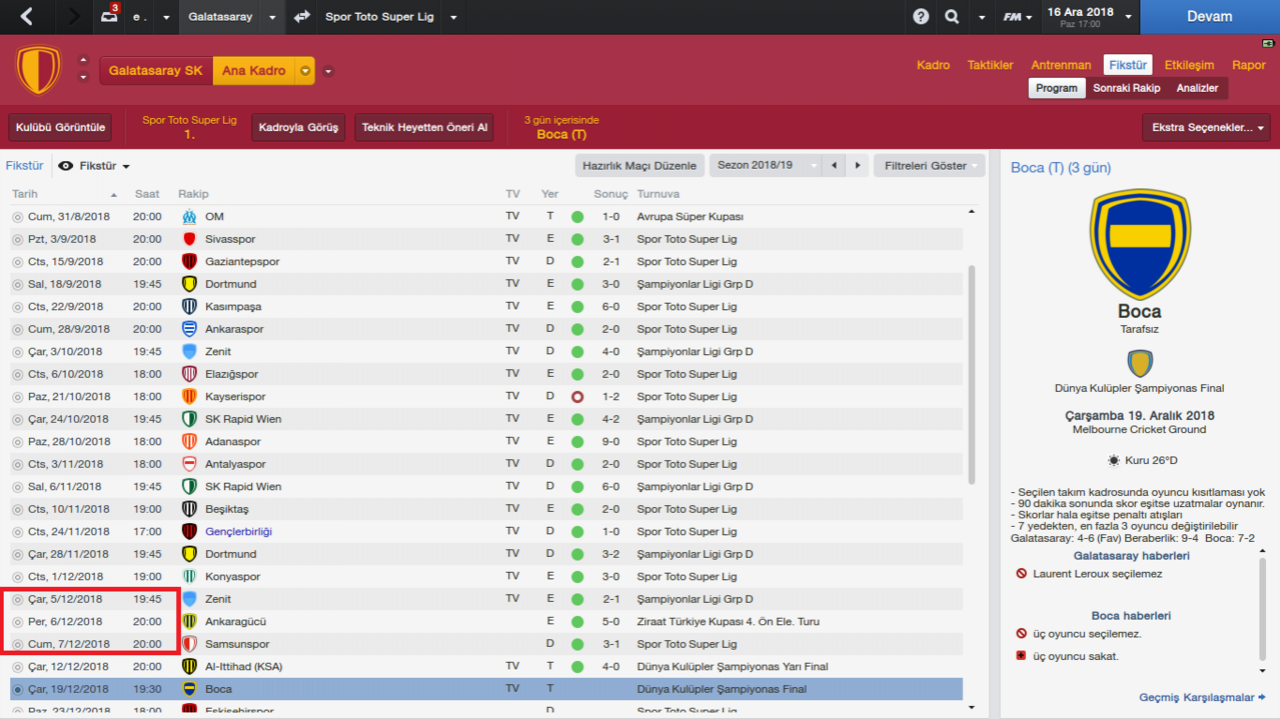Select radio button for OM fixture

tap(17, 217)
